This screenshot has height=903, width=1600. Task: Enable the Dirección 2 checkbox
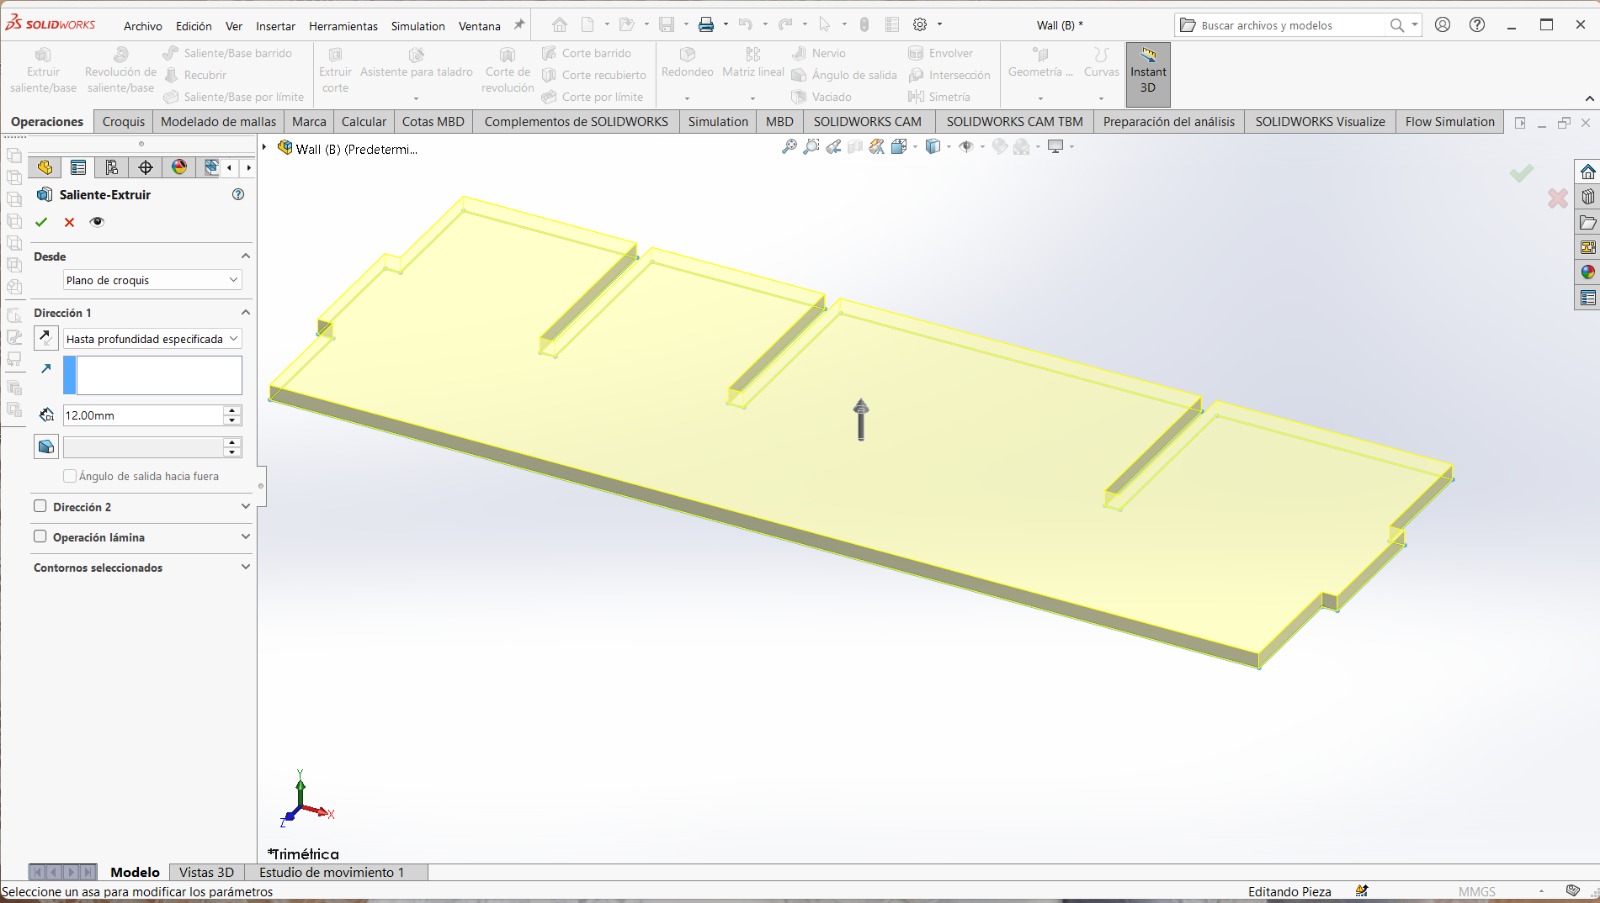tap(40, 506)
